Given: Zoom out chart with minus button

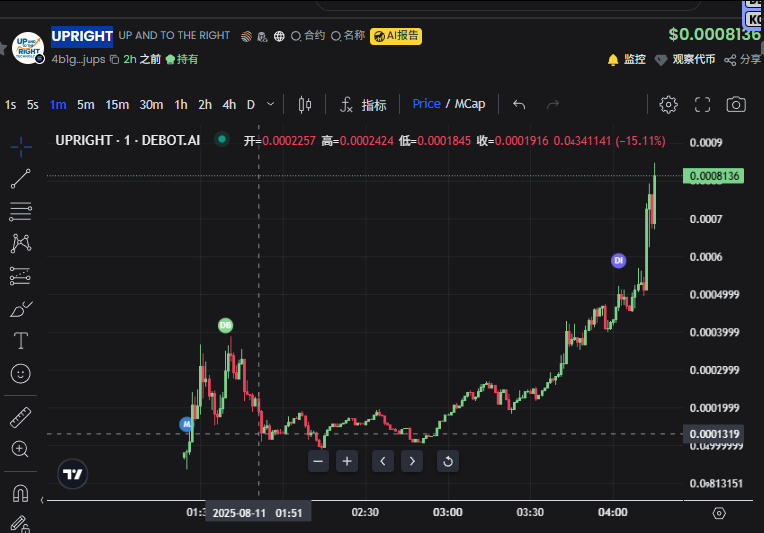Looking at the screenshot, I should (x=318, y=461).
